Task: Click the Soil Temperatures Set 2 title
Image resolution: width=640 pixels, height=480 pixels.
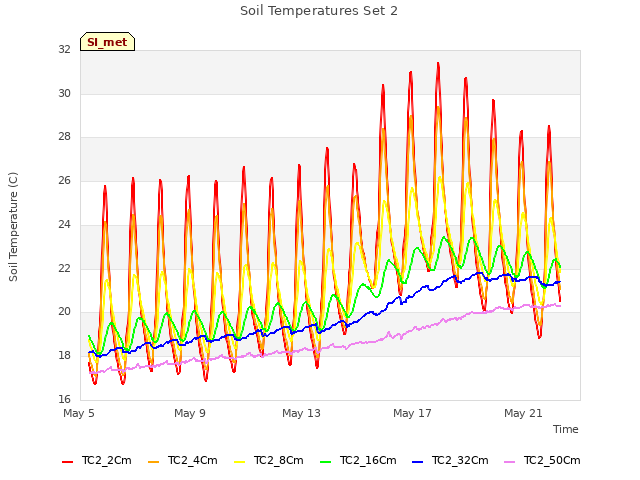Action: click(319, 11)
